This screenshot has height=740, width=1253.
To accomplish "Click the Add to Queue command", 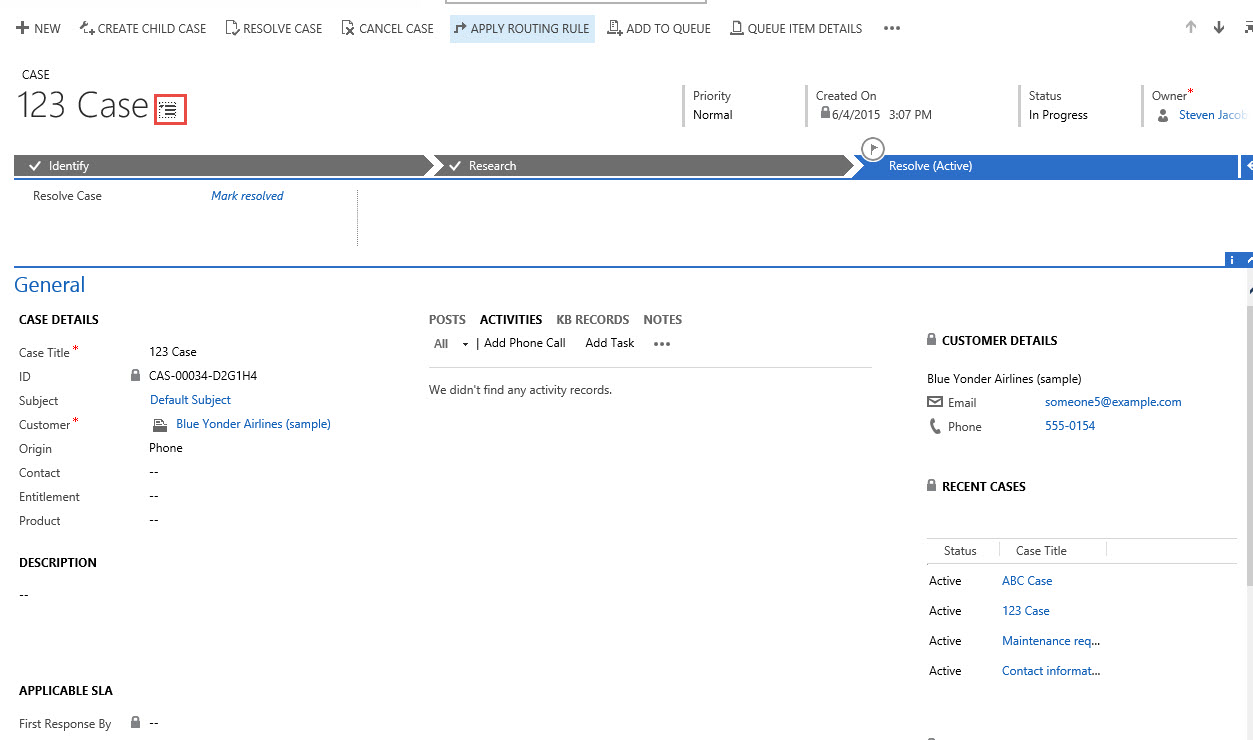I will pos(659,28).
